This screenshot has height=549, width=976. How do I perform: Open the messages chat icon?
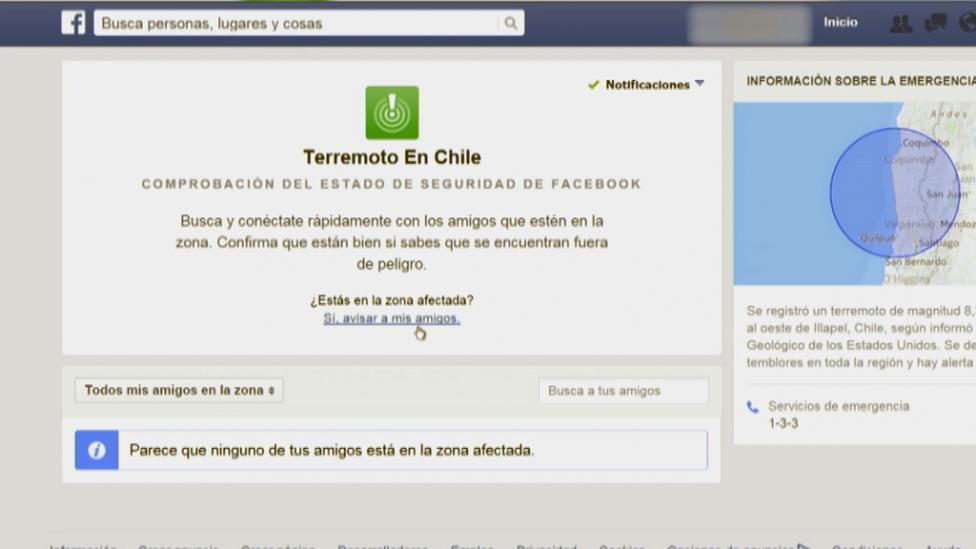coord(935,23)
